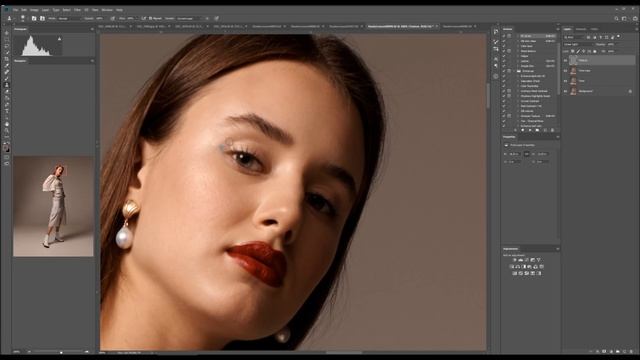Toggle link between width and height in Properties

pos(527,154)
